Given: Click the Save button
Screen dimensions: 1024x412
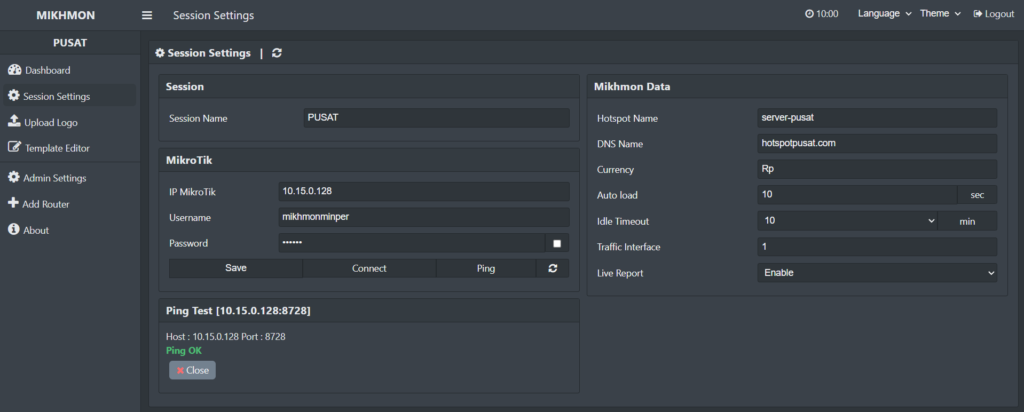Looking at the screenshot, I should tap(236, 268).
